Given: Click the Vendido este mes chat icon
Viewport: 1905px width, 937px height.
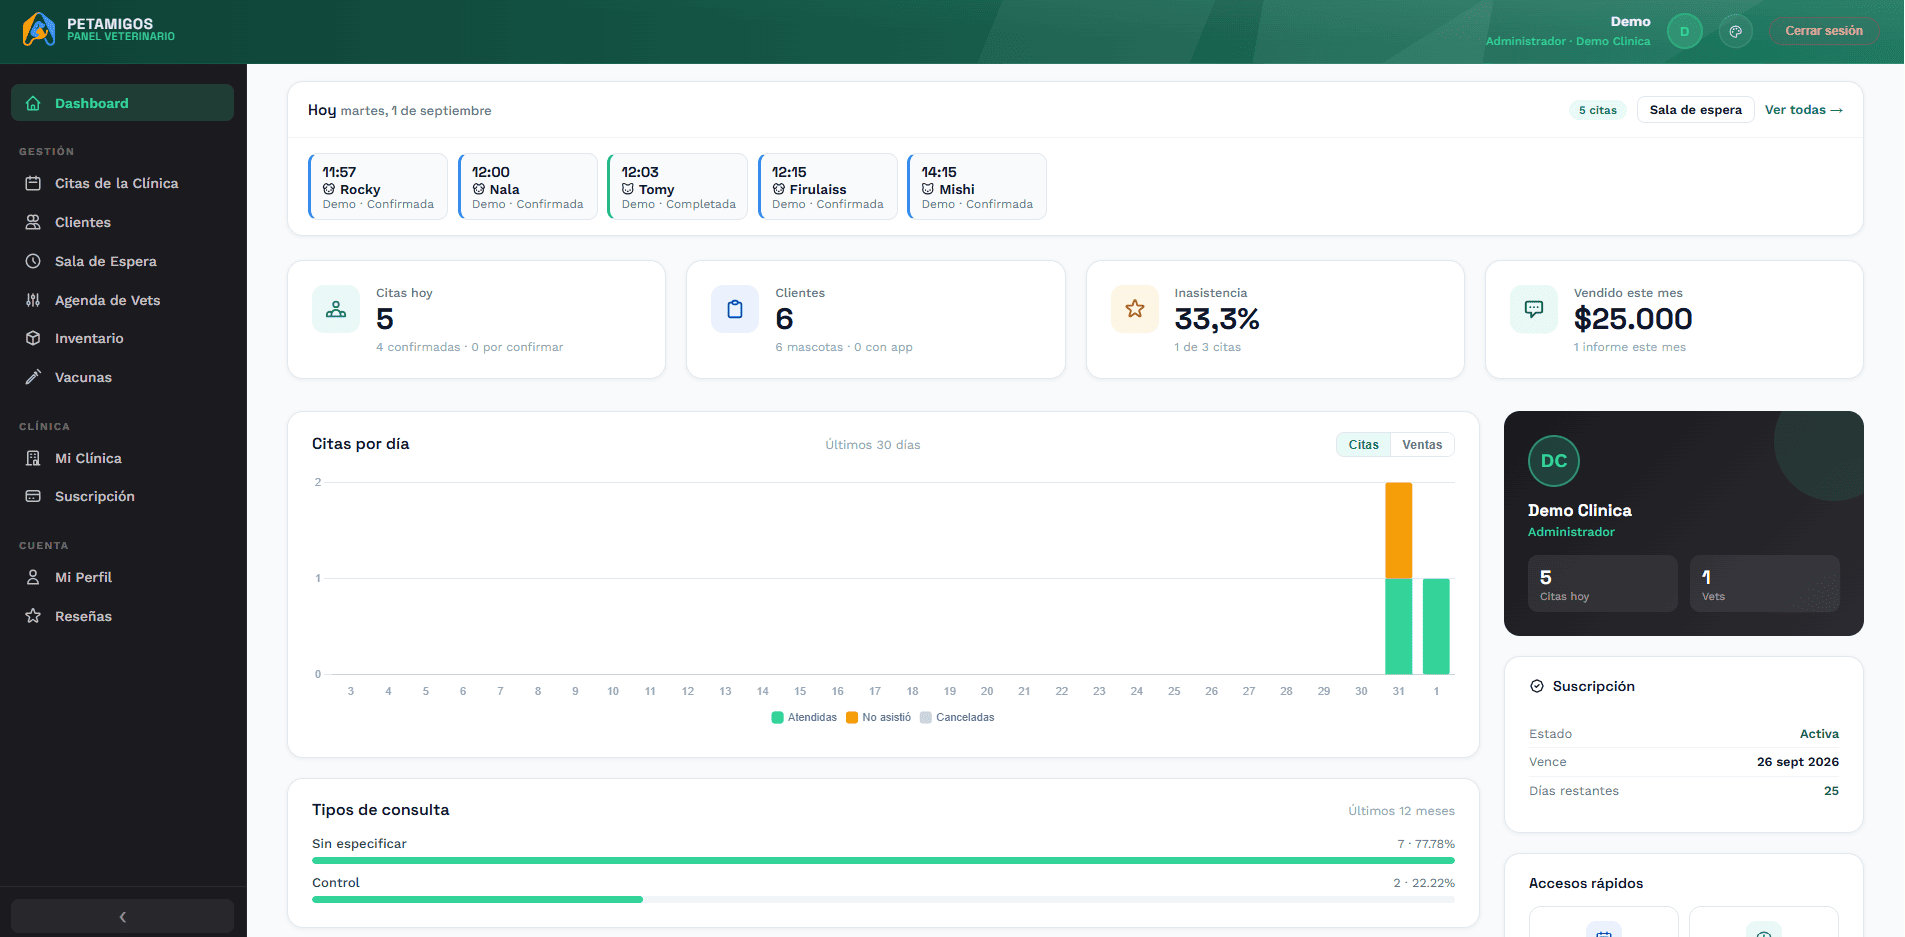Looking at the screenshot, I should pyautogui.click(x=1534, y=309).
